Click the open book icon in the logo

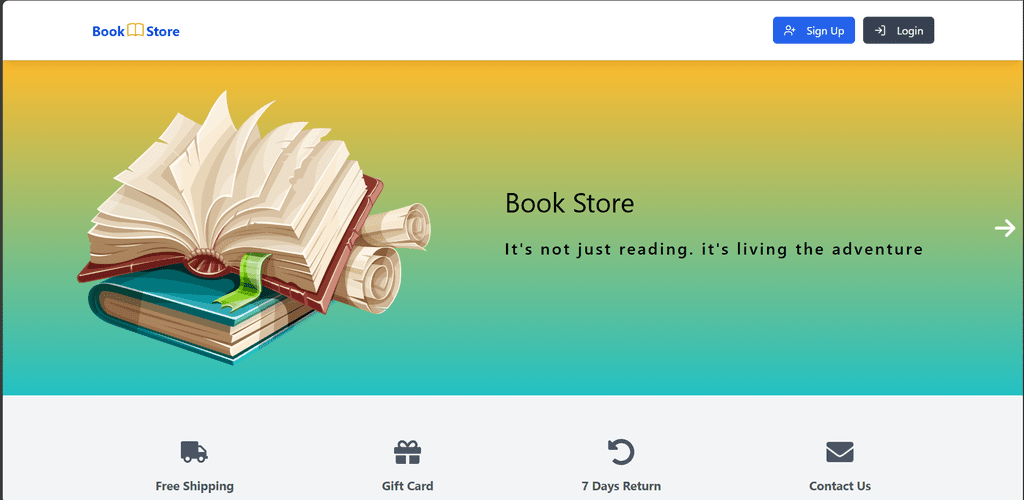(x=135, y=31)
